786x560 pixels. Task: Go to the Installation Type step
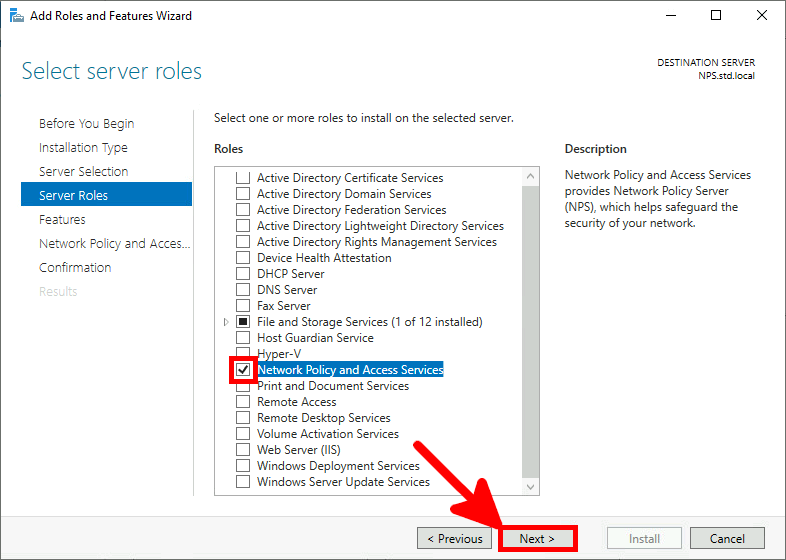83,148
